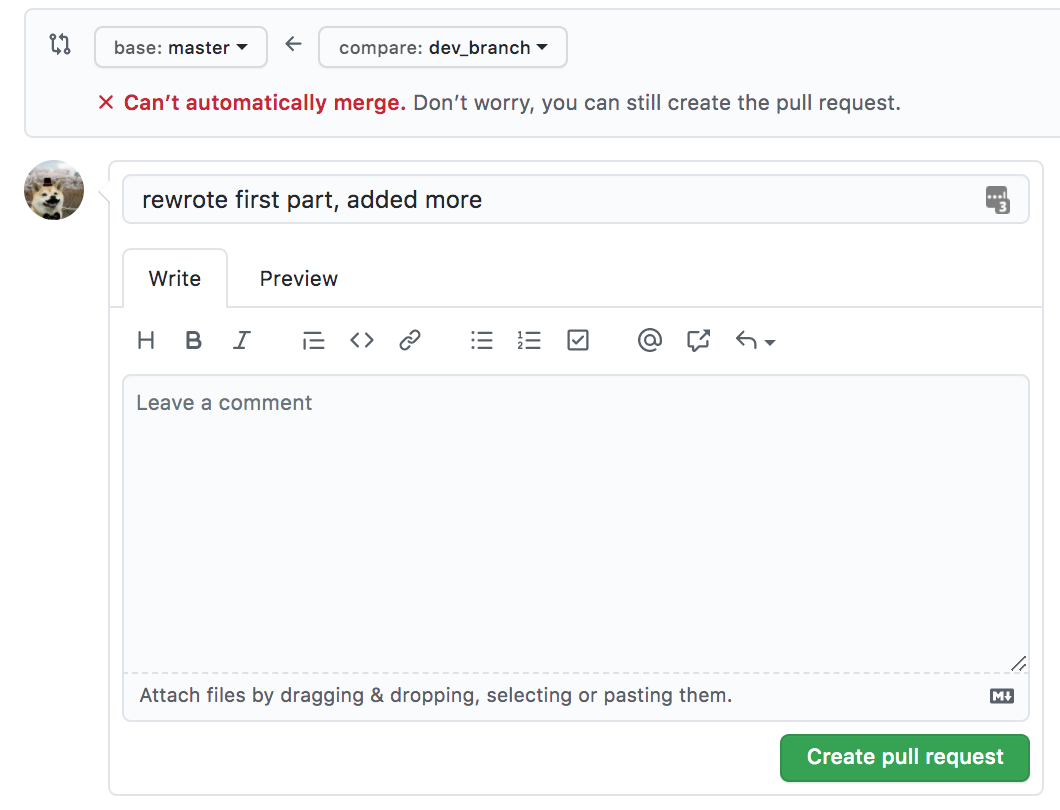This screenshot has height=810, width=1060.
Task: Click the heading formatting icon
Action: [146, 341]
